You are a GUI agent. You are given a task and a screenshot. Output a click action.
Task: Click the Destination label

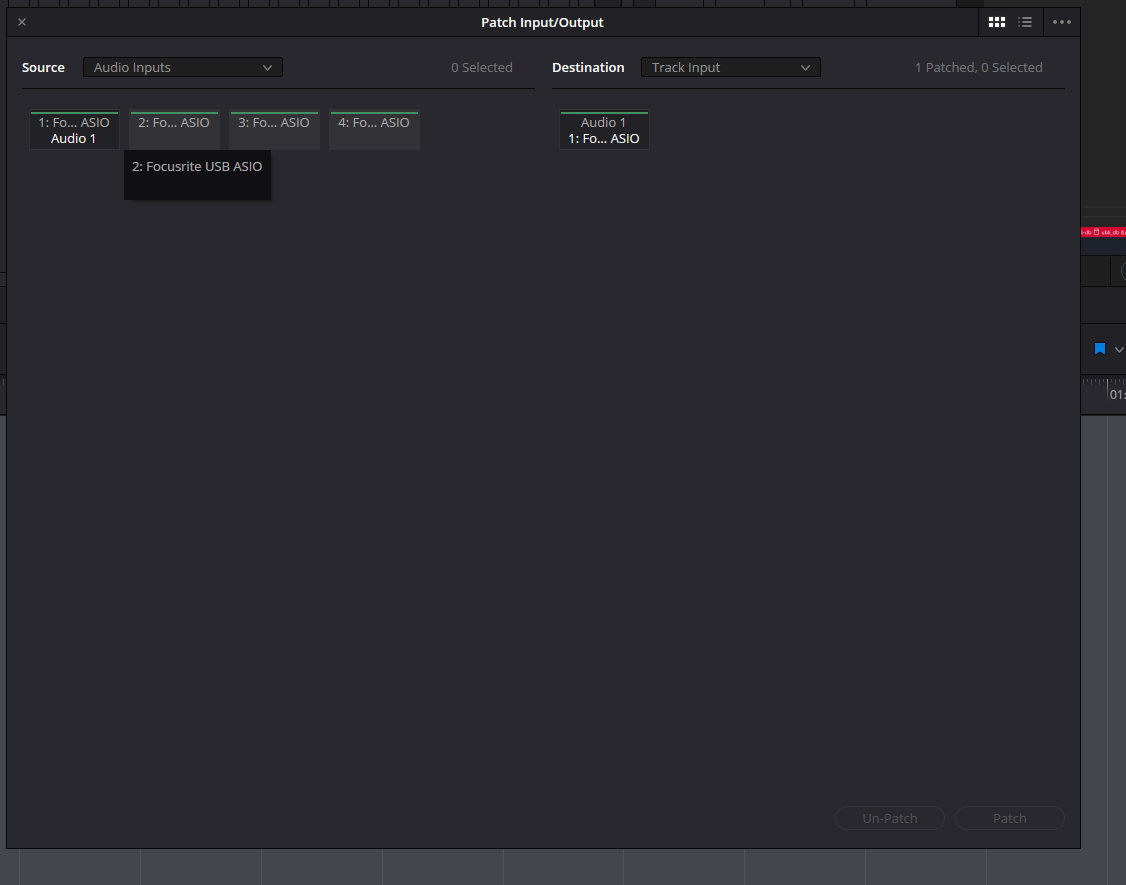click(588, 67)
